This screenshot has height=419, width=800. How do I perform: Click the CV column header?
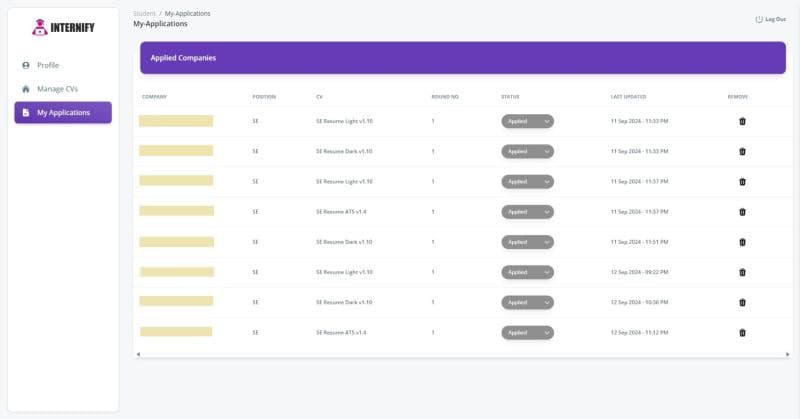319,96
